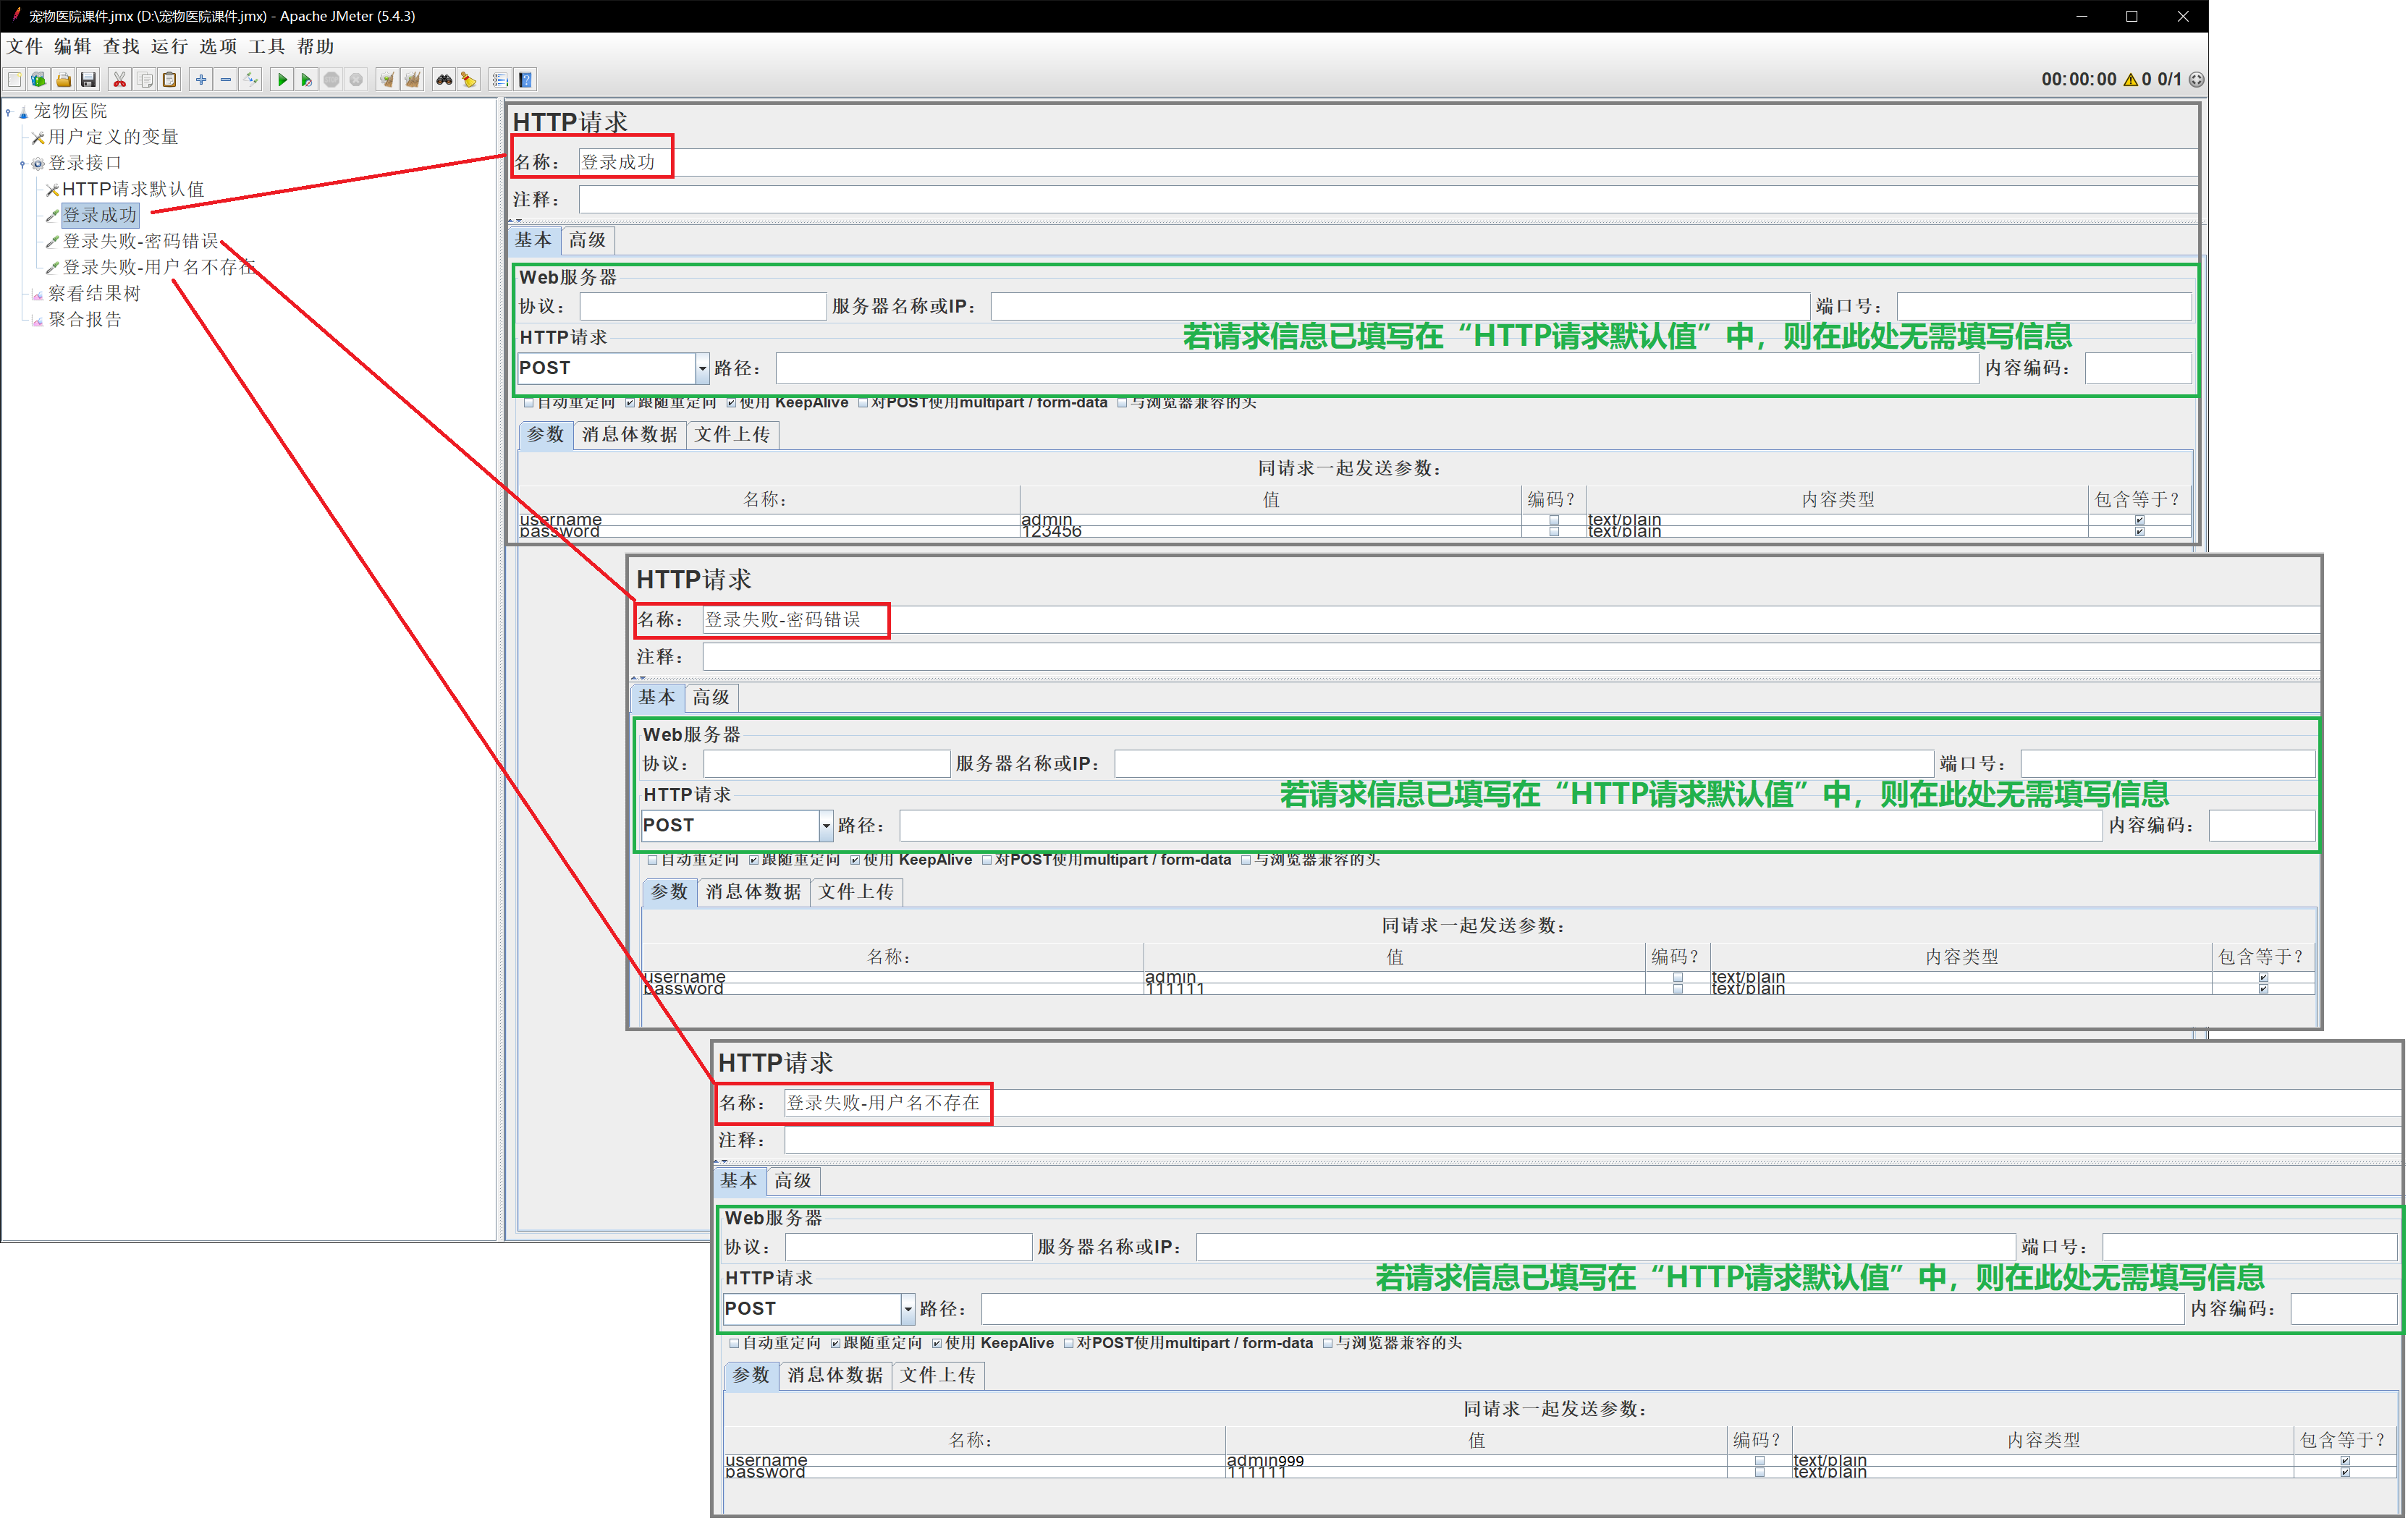Toggle 使用 KeepAlive checkbox in top panel
Viewport: 2408px width, 1521px height.
point(731,403)
